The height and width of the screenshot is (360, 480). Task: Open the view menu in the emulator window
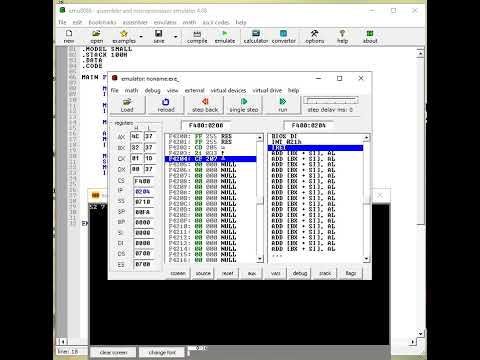pos(172,90)
